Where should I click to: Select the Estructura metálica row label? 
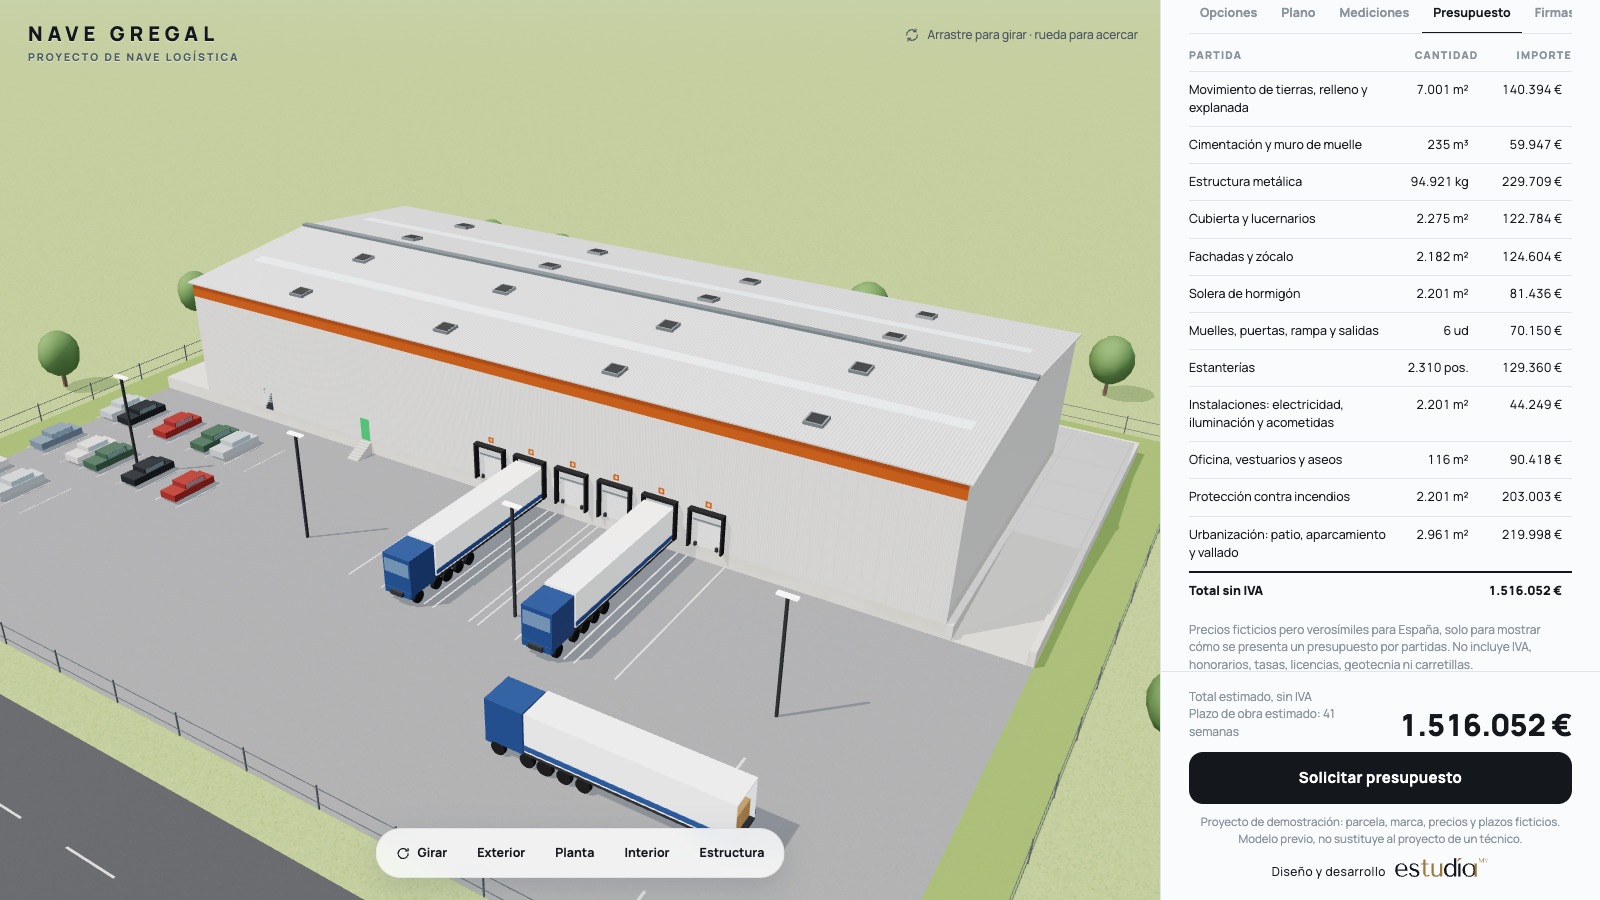1245,182
